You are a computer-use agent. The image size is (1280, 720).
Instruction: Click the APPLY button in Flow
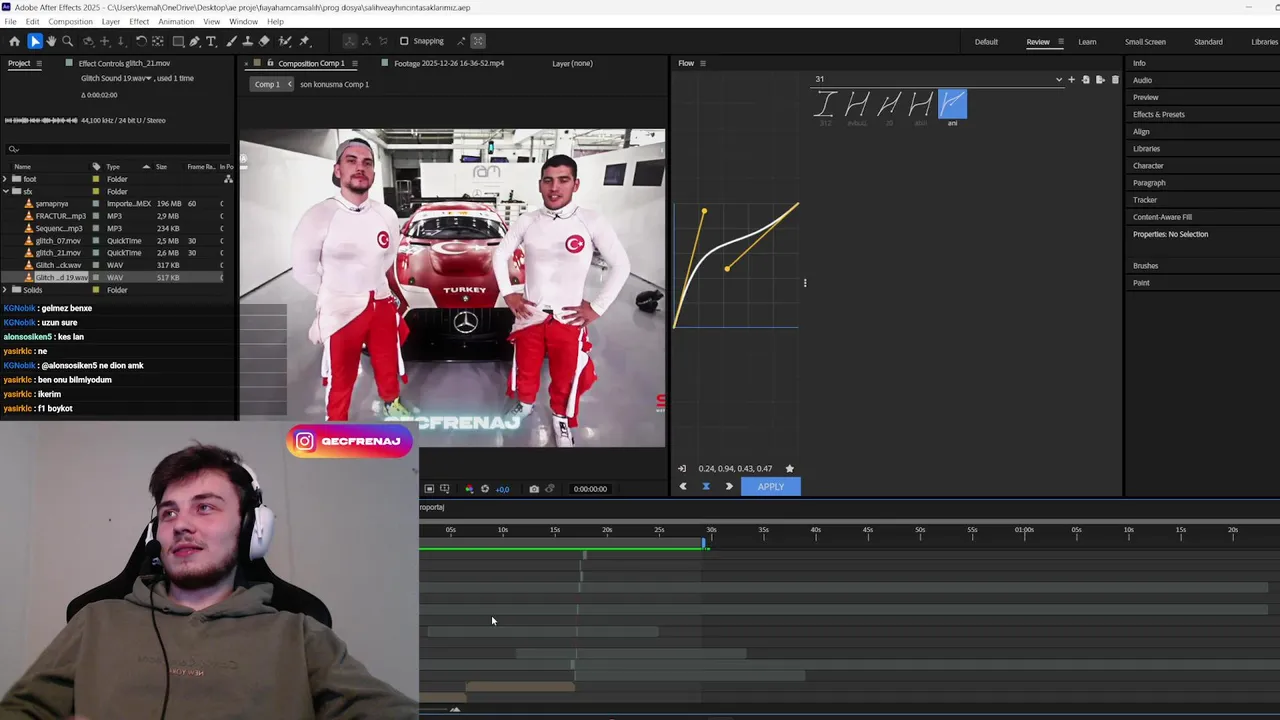point(771,486)
